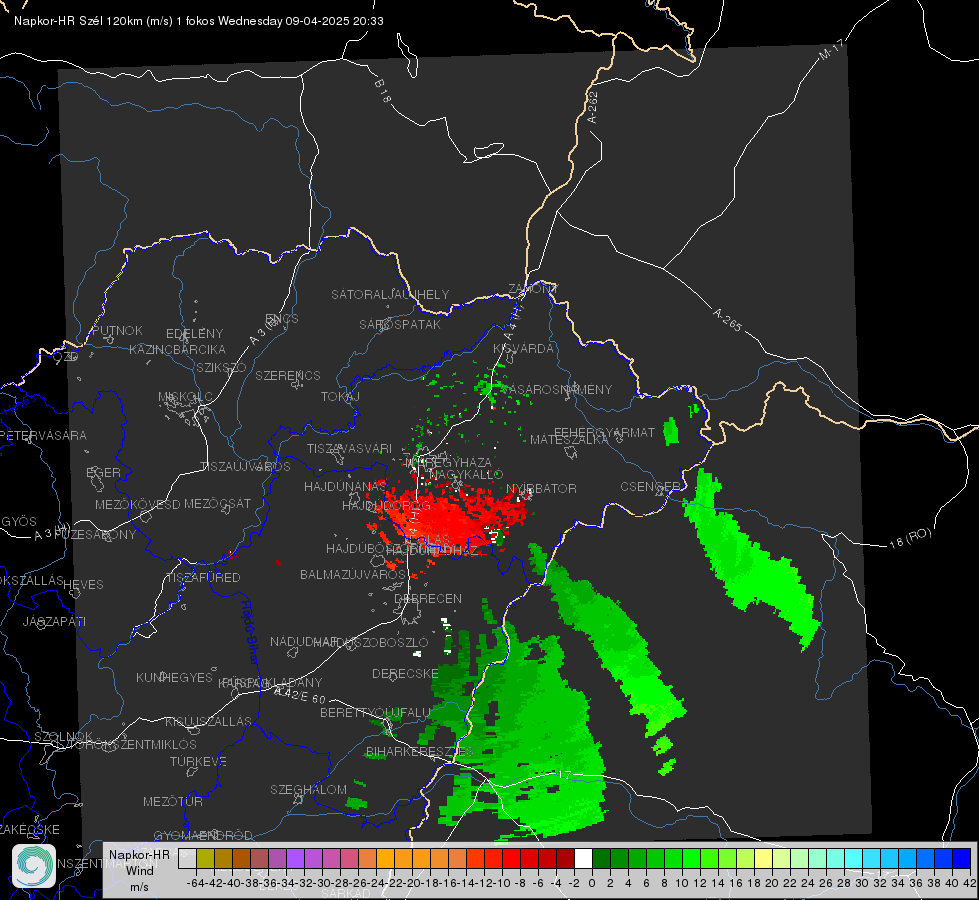This screenshot has width=979, height=900.
Task: Click the DEBRECEN city label
Action: coord(428,599)
